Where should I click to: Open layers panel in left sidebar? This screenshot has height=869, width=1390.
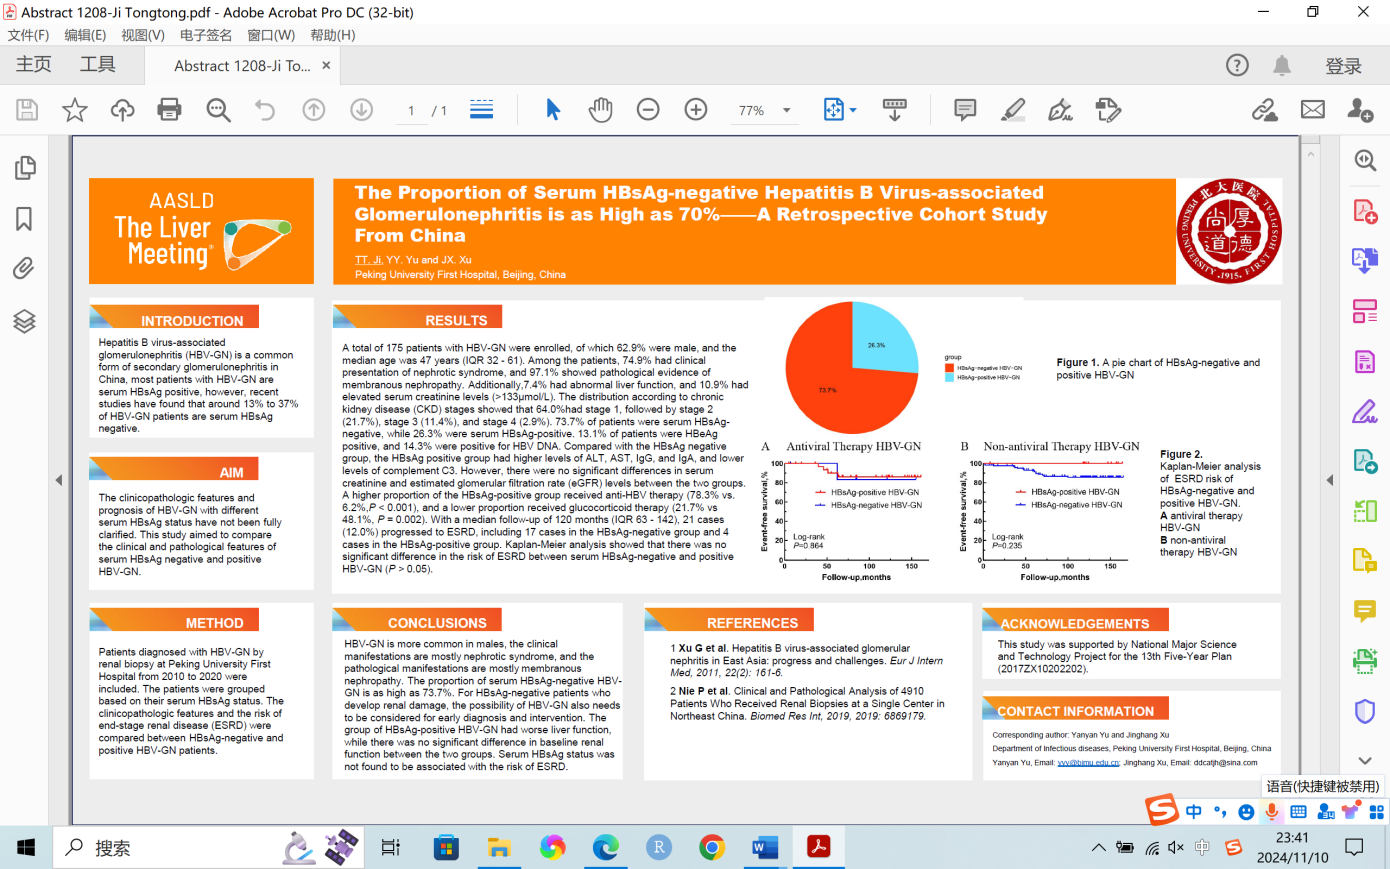tap(24, 321)
